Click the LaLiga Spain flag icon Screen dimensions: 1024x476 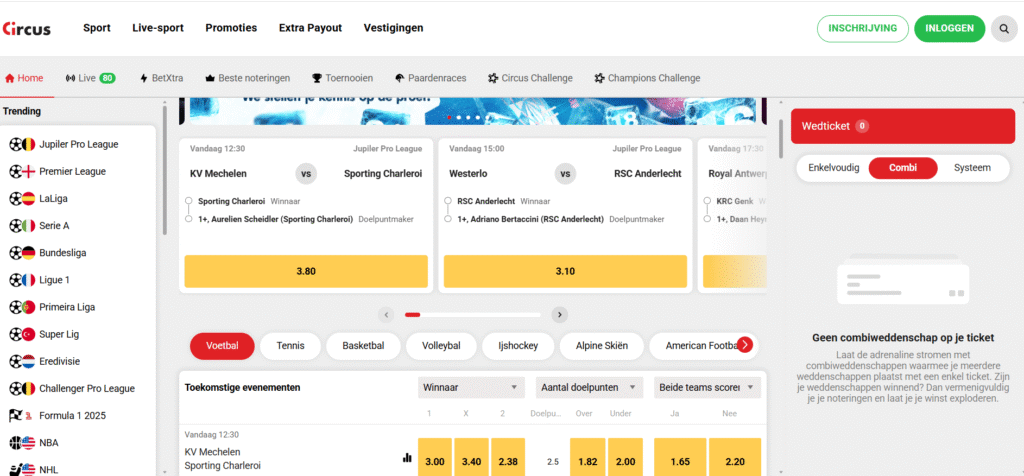[x=29, y=198]
